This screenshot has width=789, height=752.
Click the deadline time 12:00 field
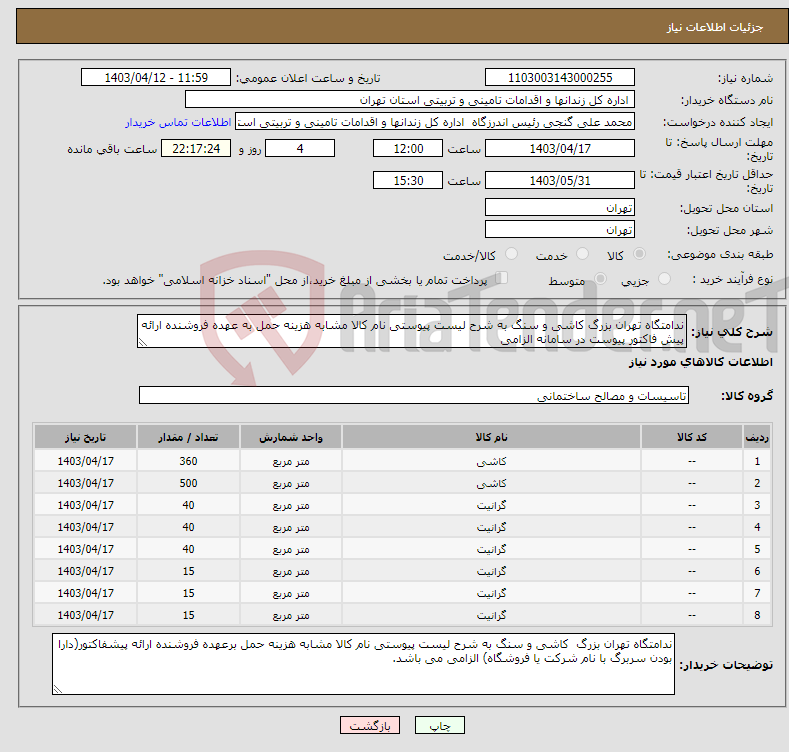click(x=408, y=148)
